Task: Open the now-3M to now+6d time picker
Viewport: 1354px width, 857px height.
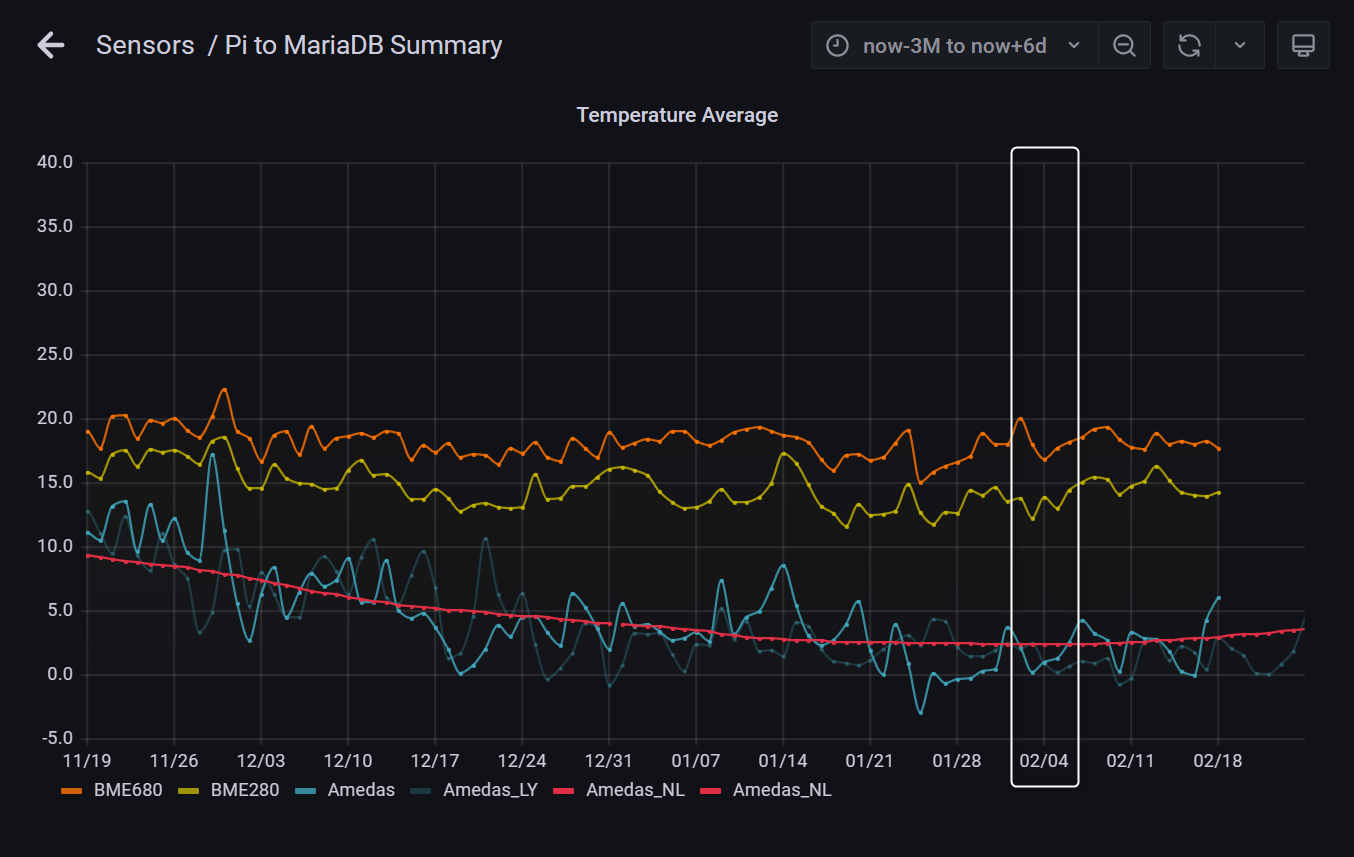Action: (954, 45)
